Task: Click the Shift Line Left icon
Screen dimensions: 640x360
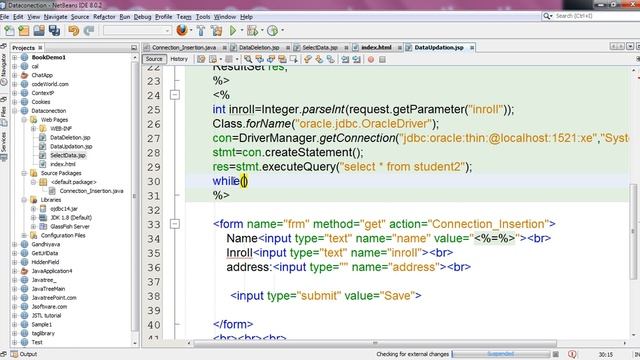Action: (x=345, y=59)
